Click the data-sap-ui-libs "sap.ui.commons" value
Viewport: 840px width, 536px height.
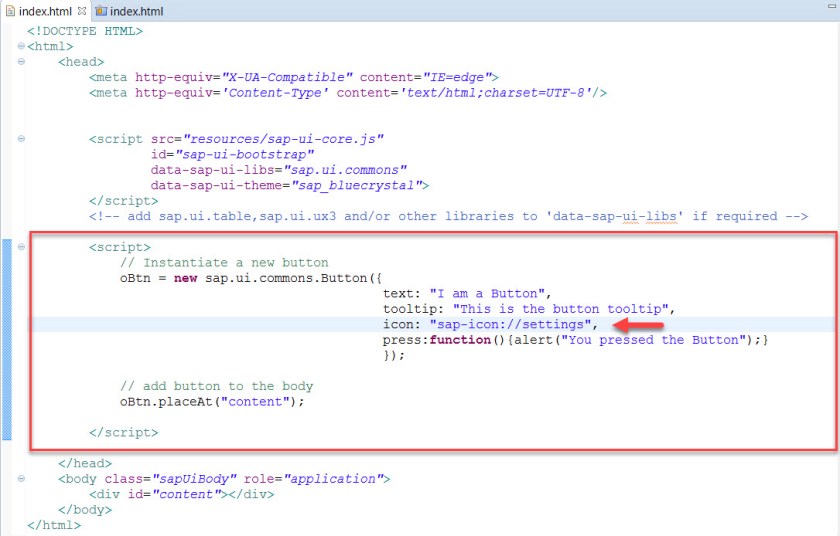pos(345,170)
